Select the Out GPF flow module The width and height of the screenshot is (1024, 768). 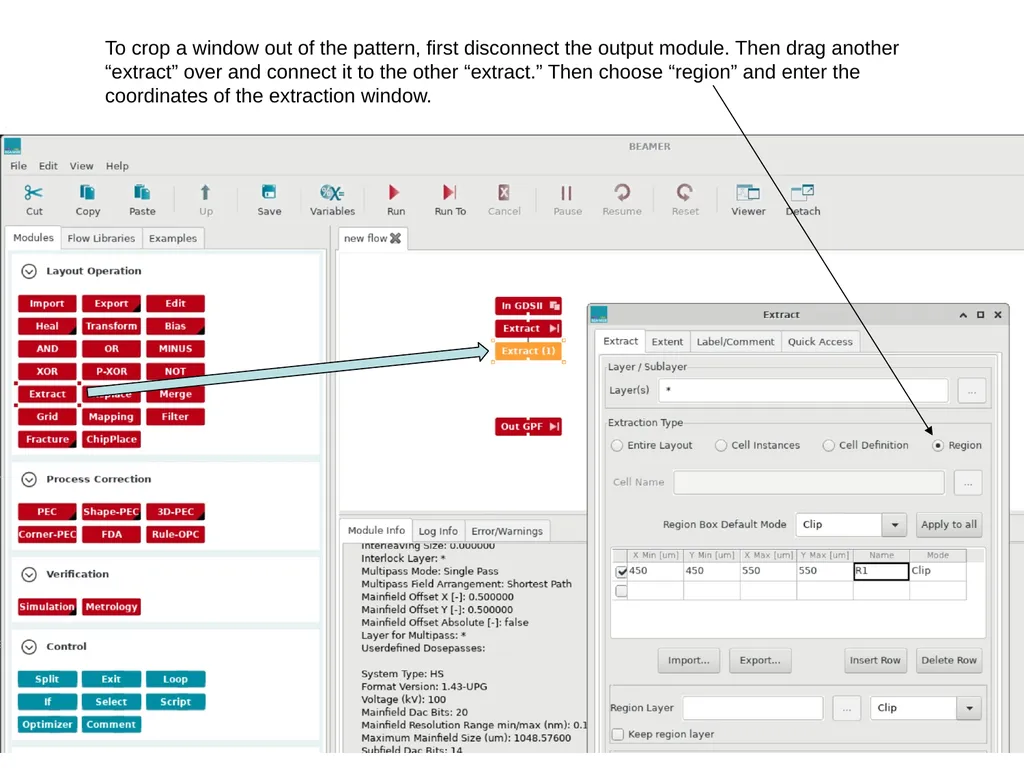528,426
